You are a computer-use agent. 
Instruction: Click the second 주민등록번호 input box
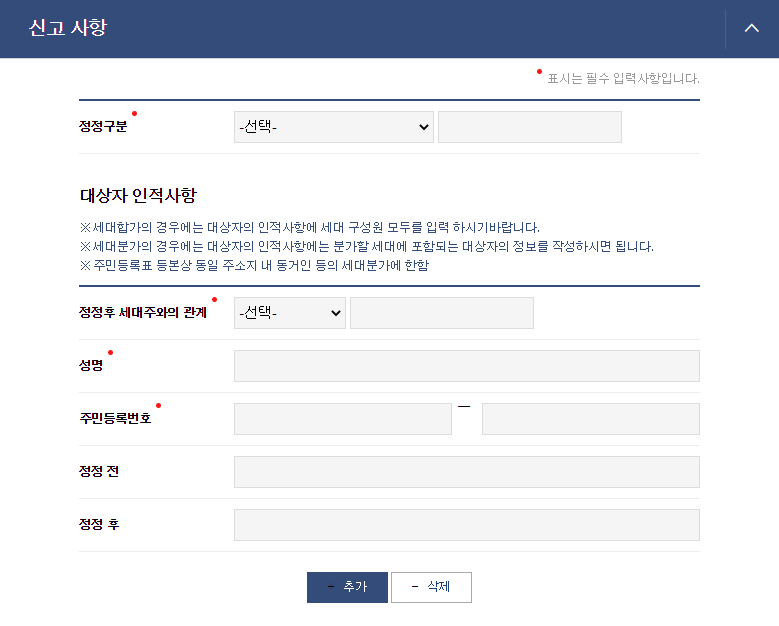[x=591, y=419]
